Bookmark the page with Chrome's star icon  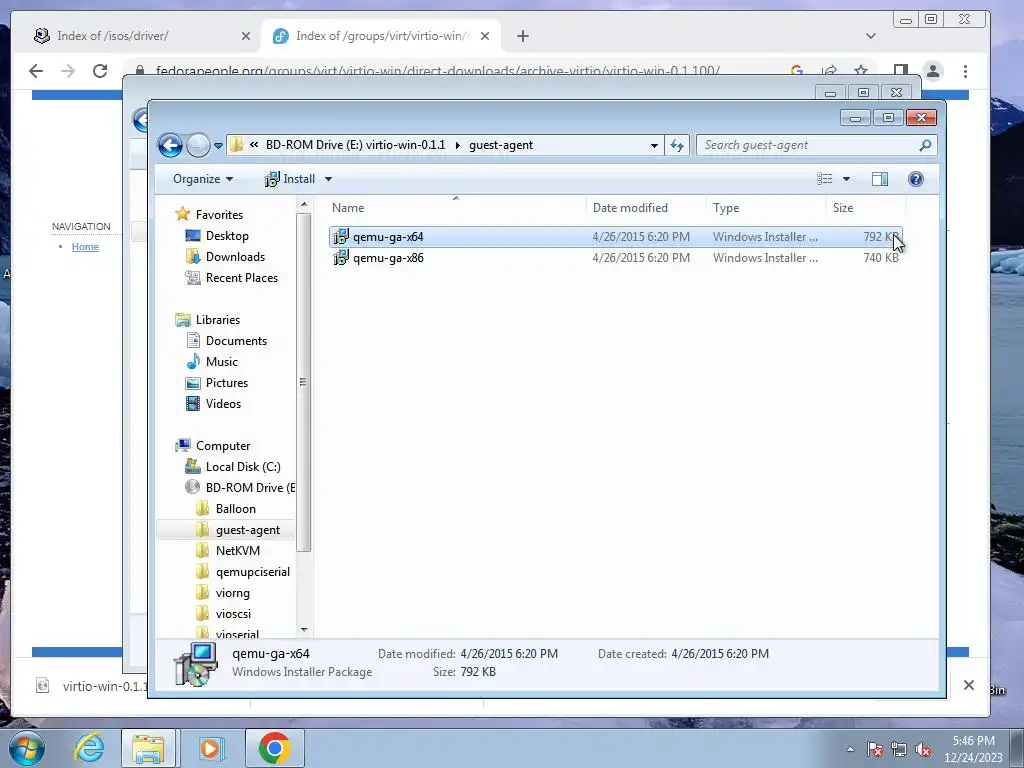click(861, 71)
